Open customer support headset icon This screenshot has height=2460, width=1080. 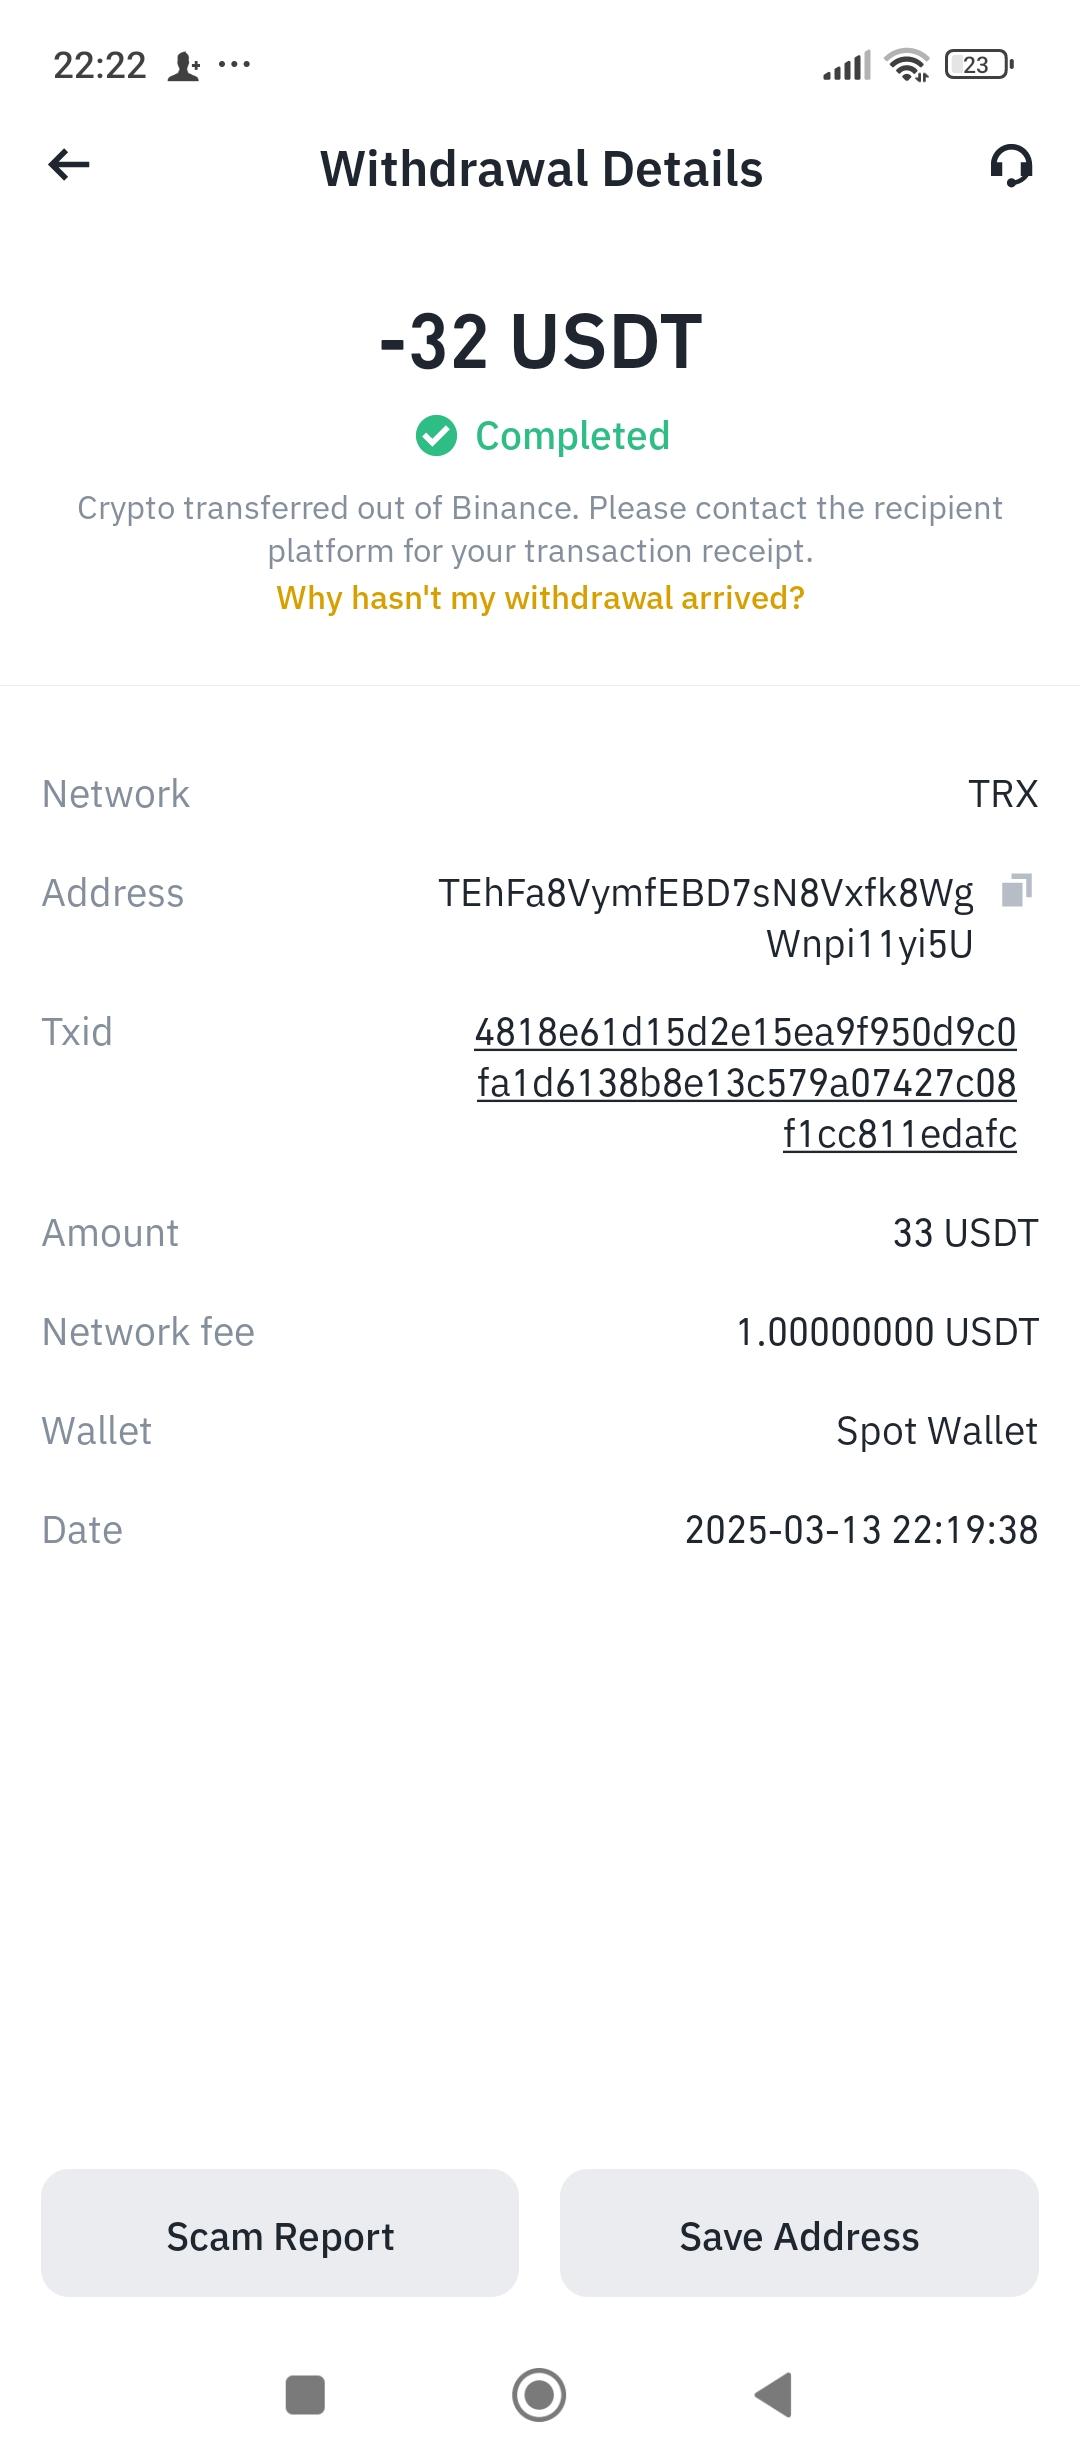pos(1011,166)
